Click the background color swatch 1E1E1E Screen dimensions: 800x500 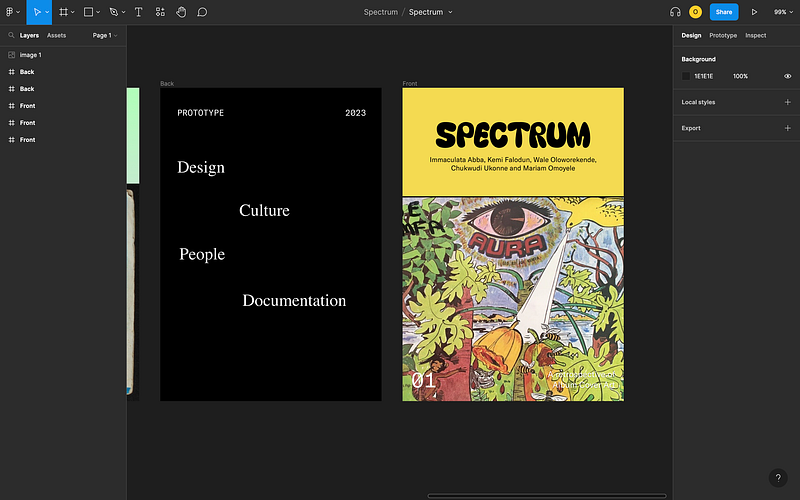click(x=686, y=76)
